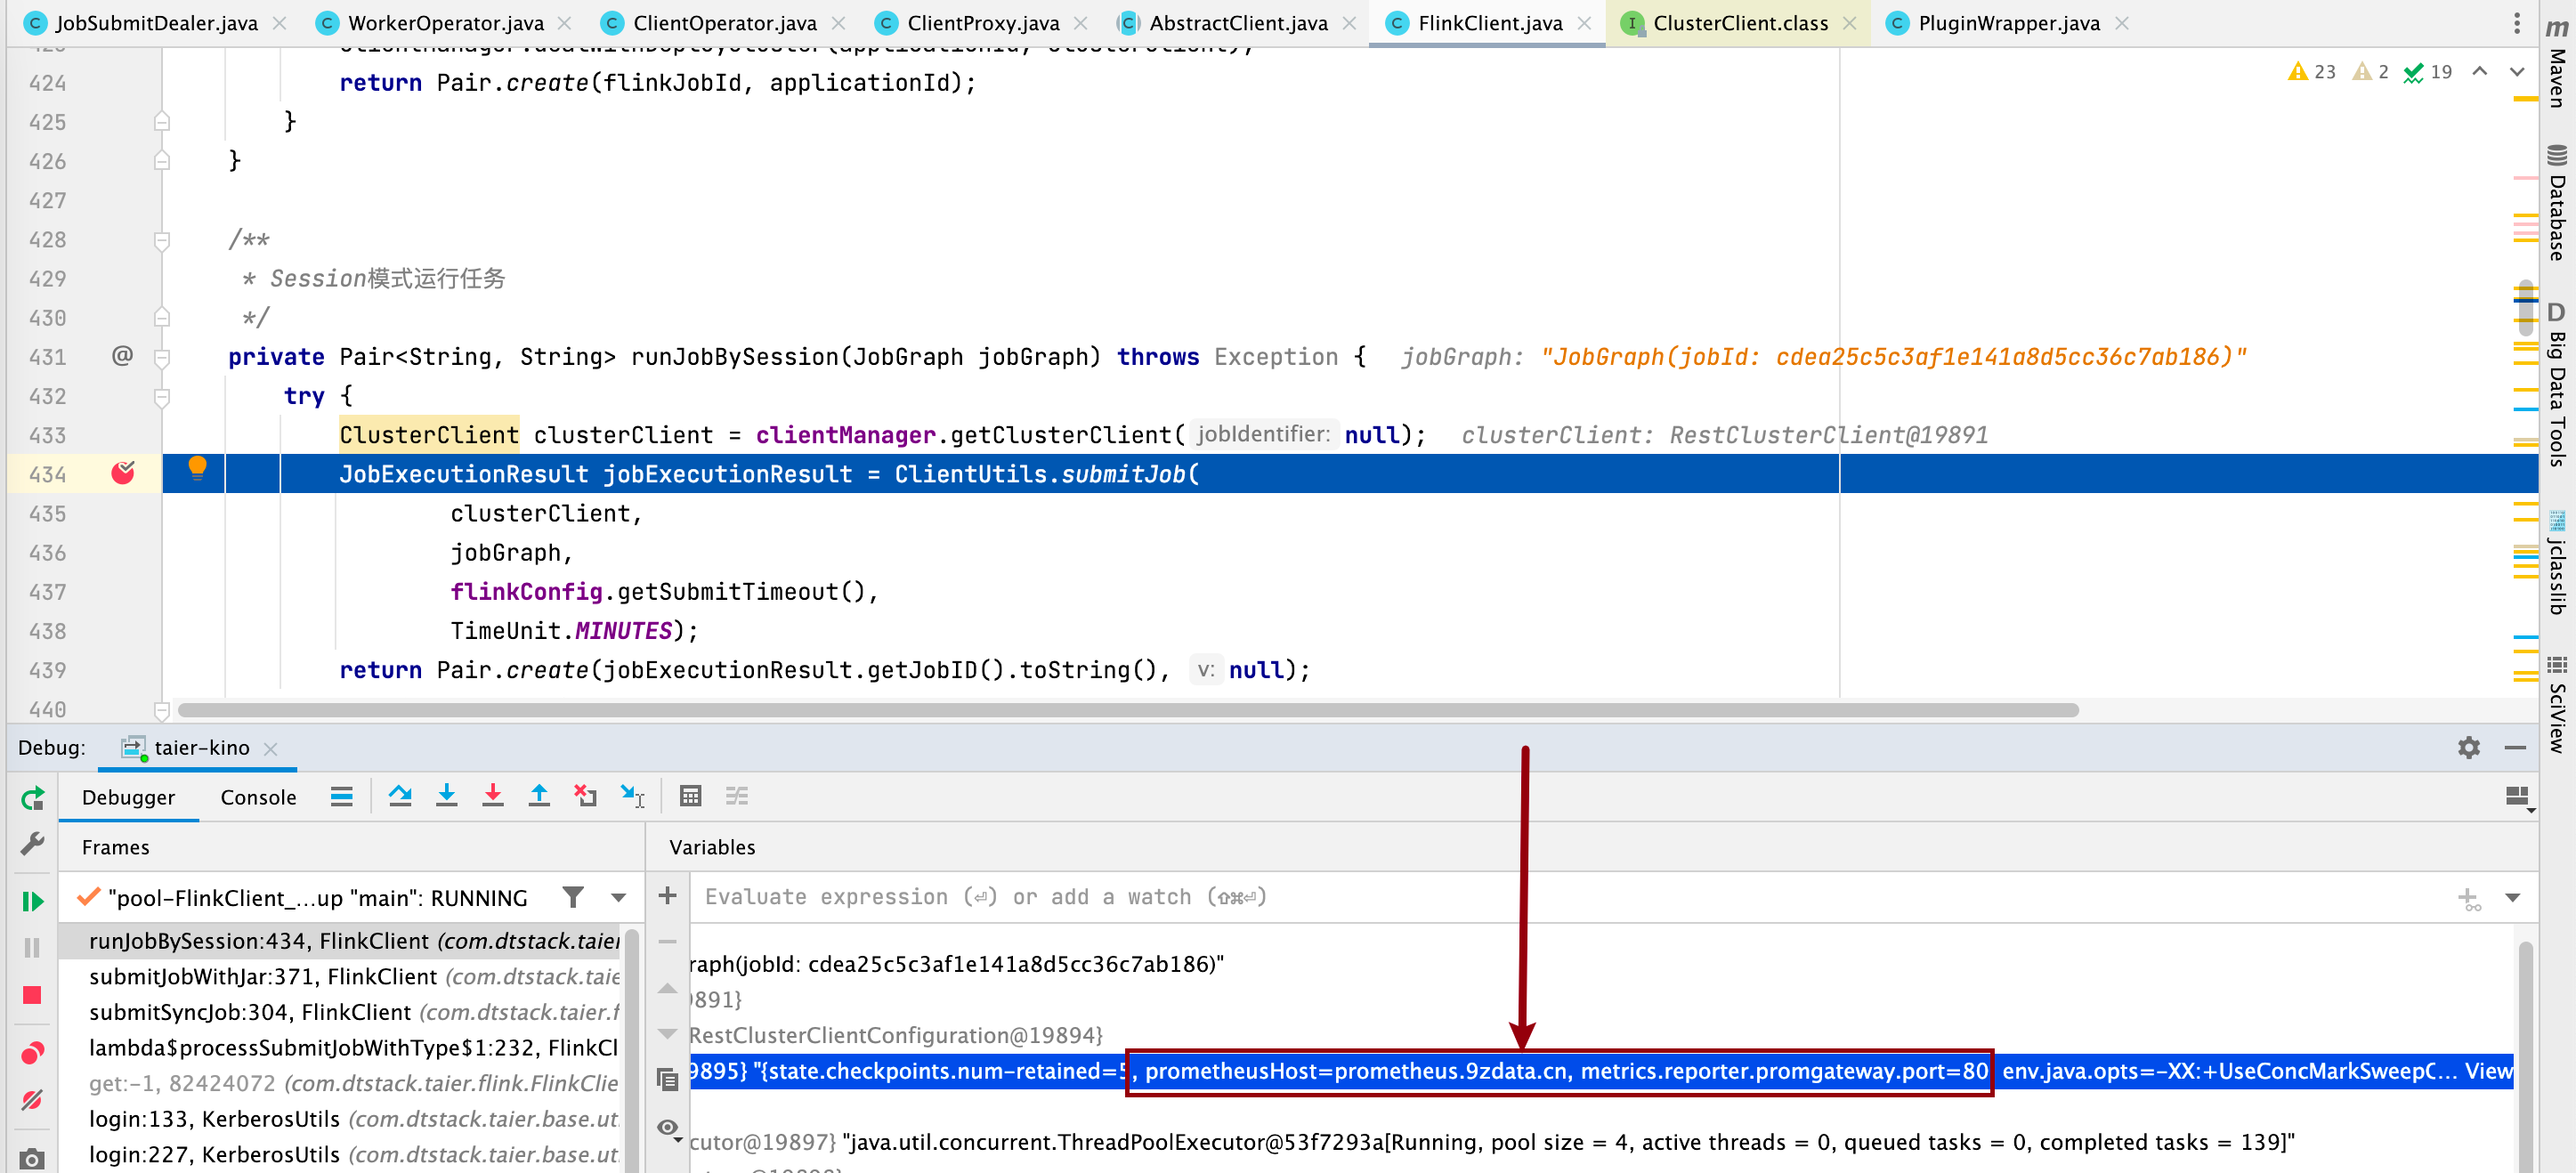Open debug settings gear icon

click(x=2468, y=747)
